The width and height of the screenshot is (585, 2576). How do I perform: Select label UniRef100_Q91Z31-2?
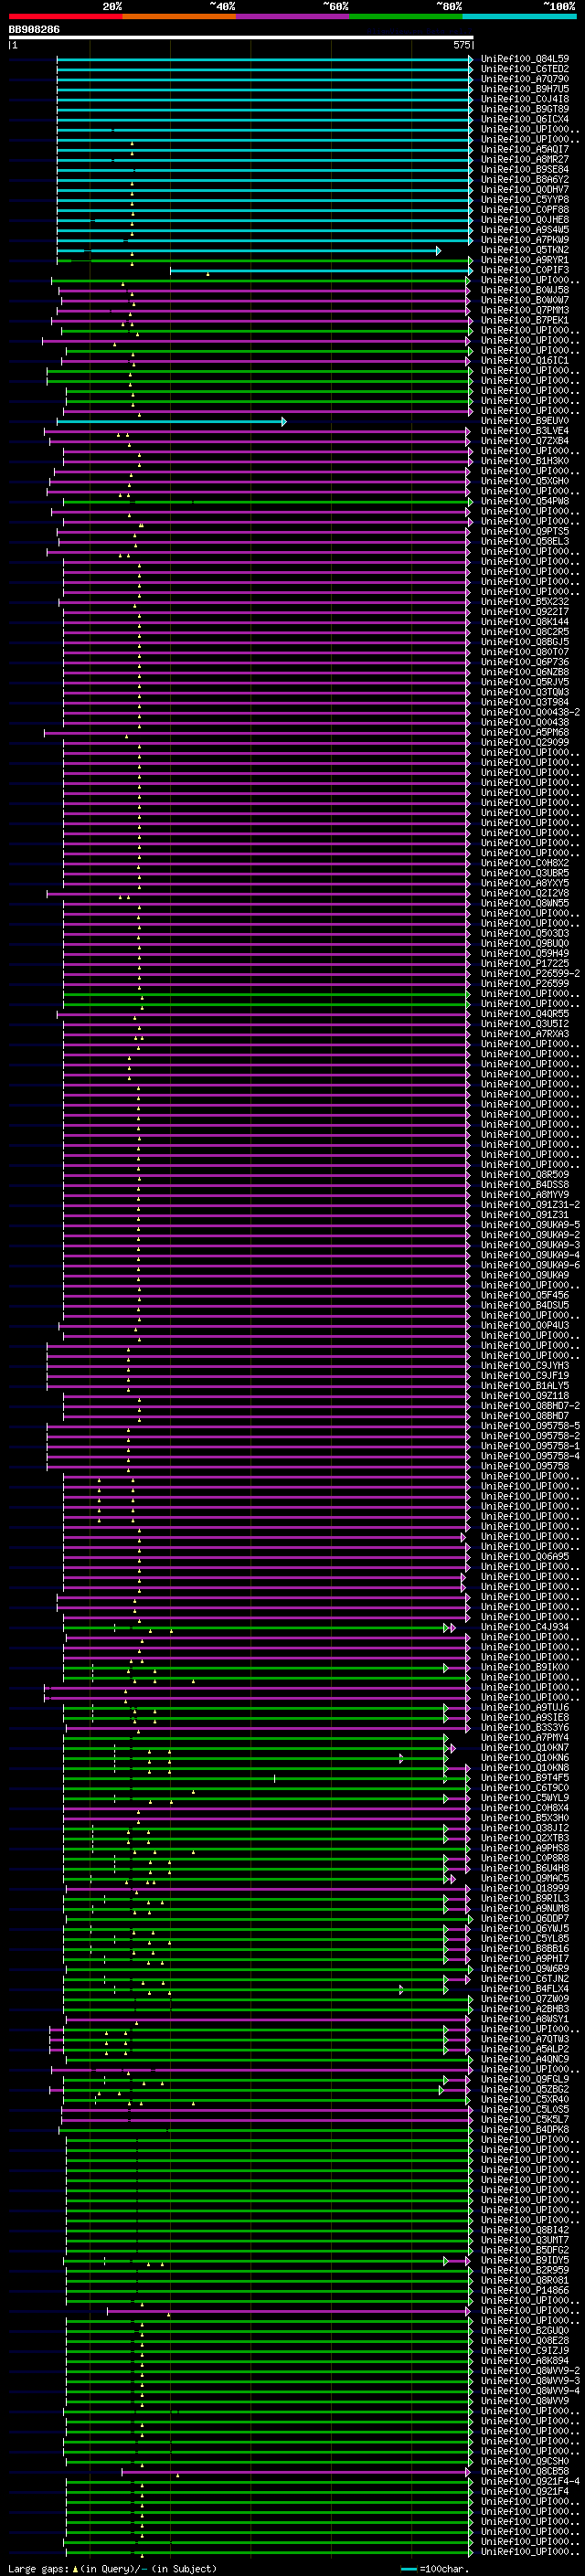[x=530, y=1205]
